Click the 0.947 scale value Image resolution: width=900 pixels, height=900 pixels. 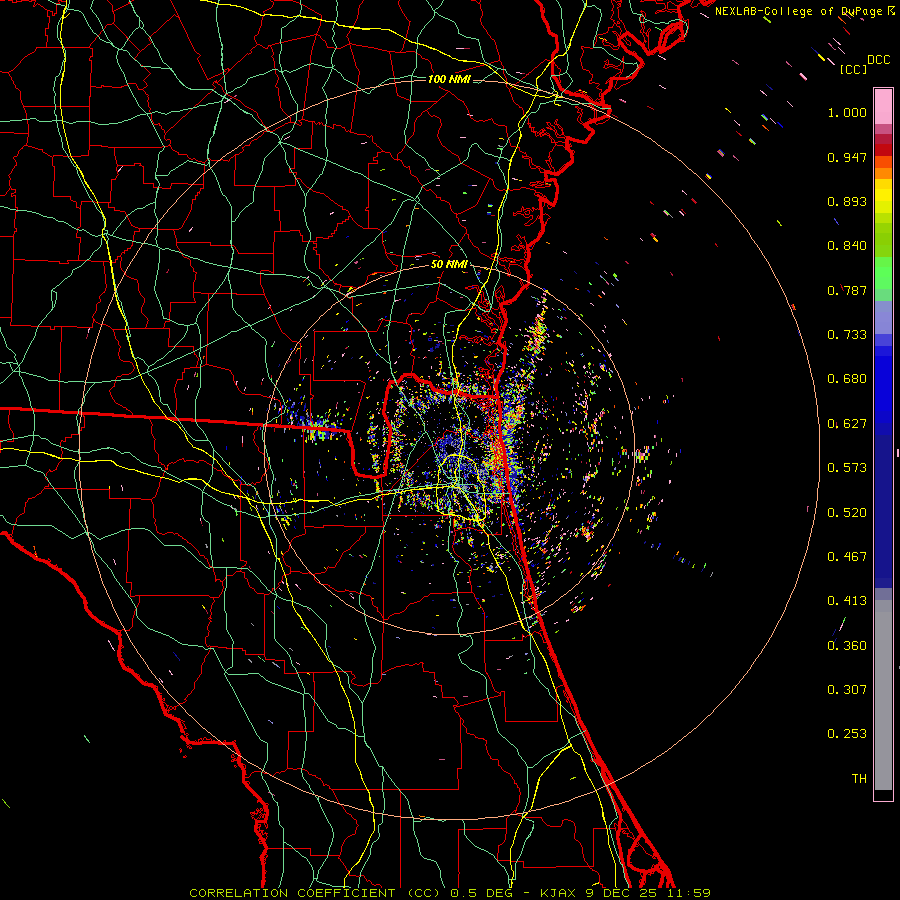847,157
